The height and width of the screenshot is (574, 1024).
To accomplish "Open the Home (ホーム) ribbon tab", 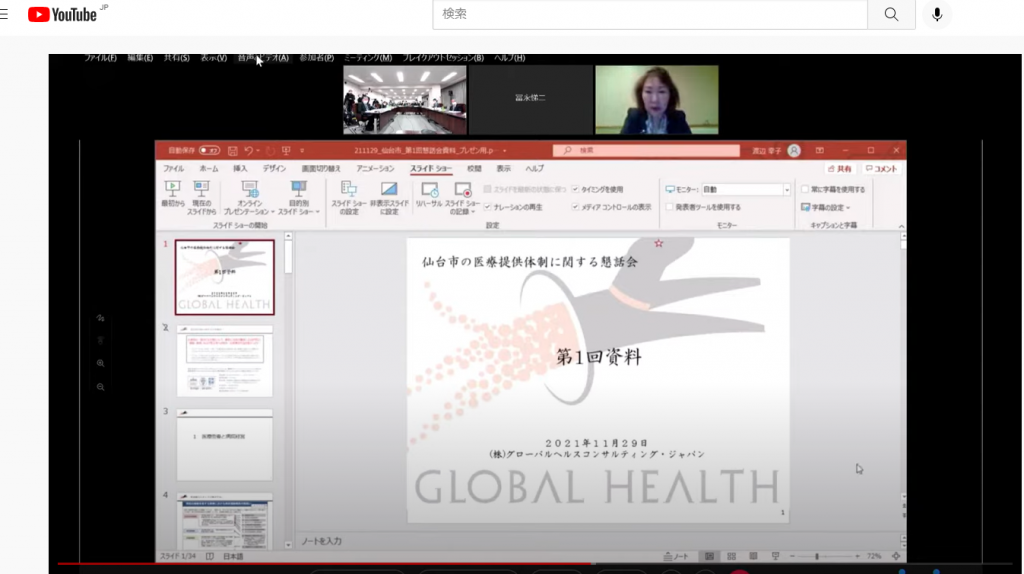I will point(209,169).
